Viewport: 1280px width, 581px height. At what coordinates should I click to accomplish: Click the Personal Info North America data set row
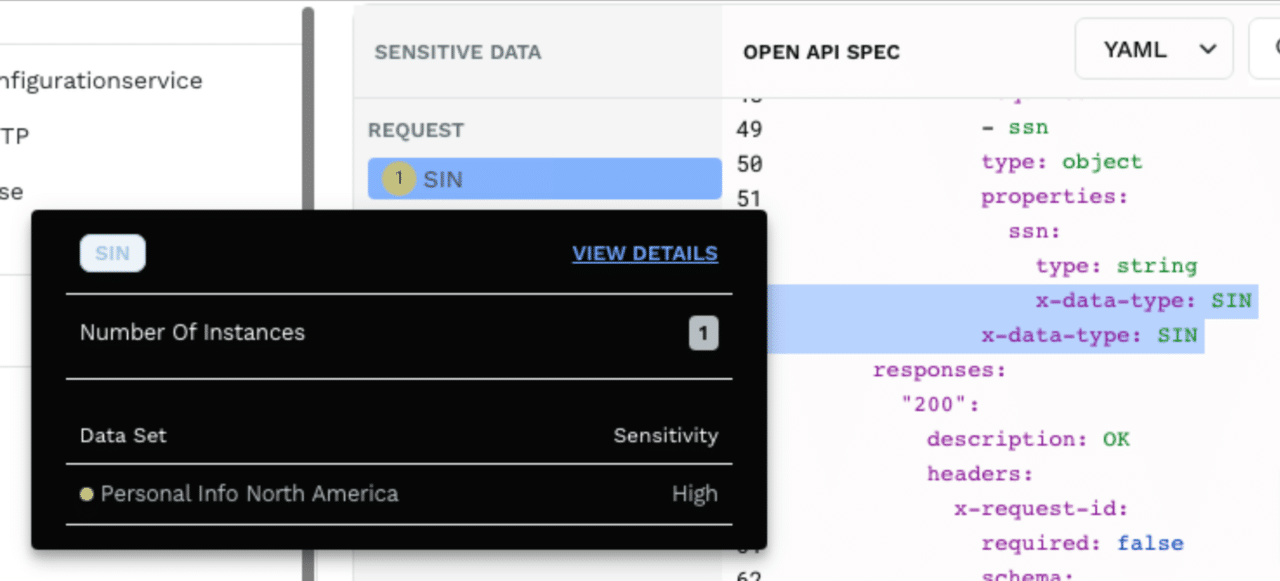click(249, 493)
